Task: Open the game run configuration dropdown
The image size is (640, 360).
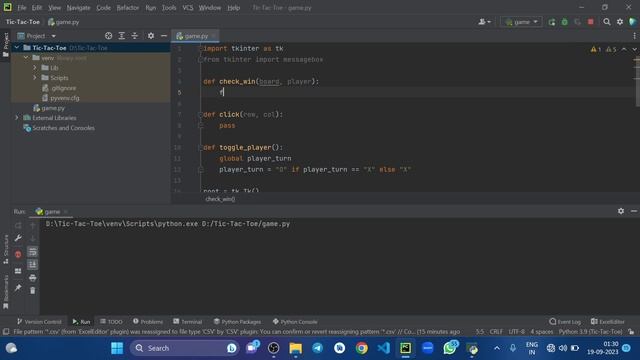Action: pyautogui.click(x=522, y=22)
